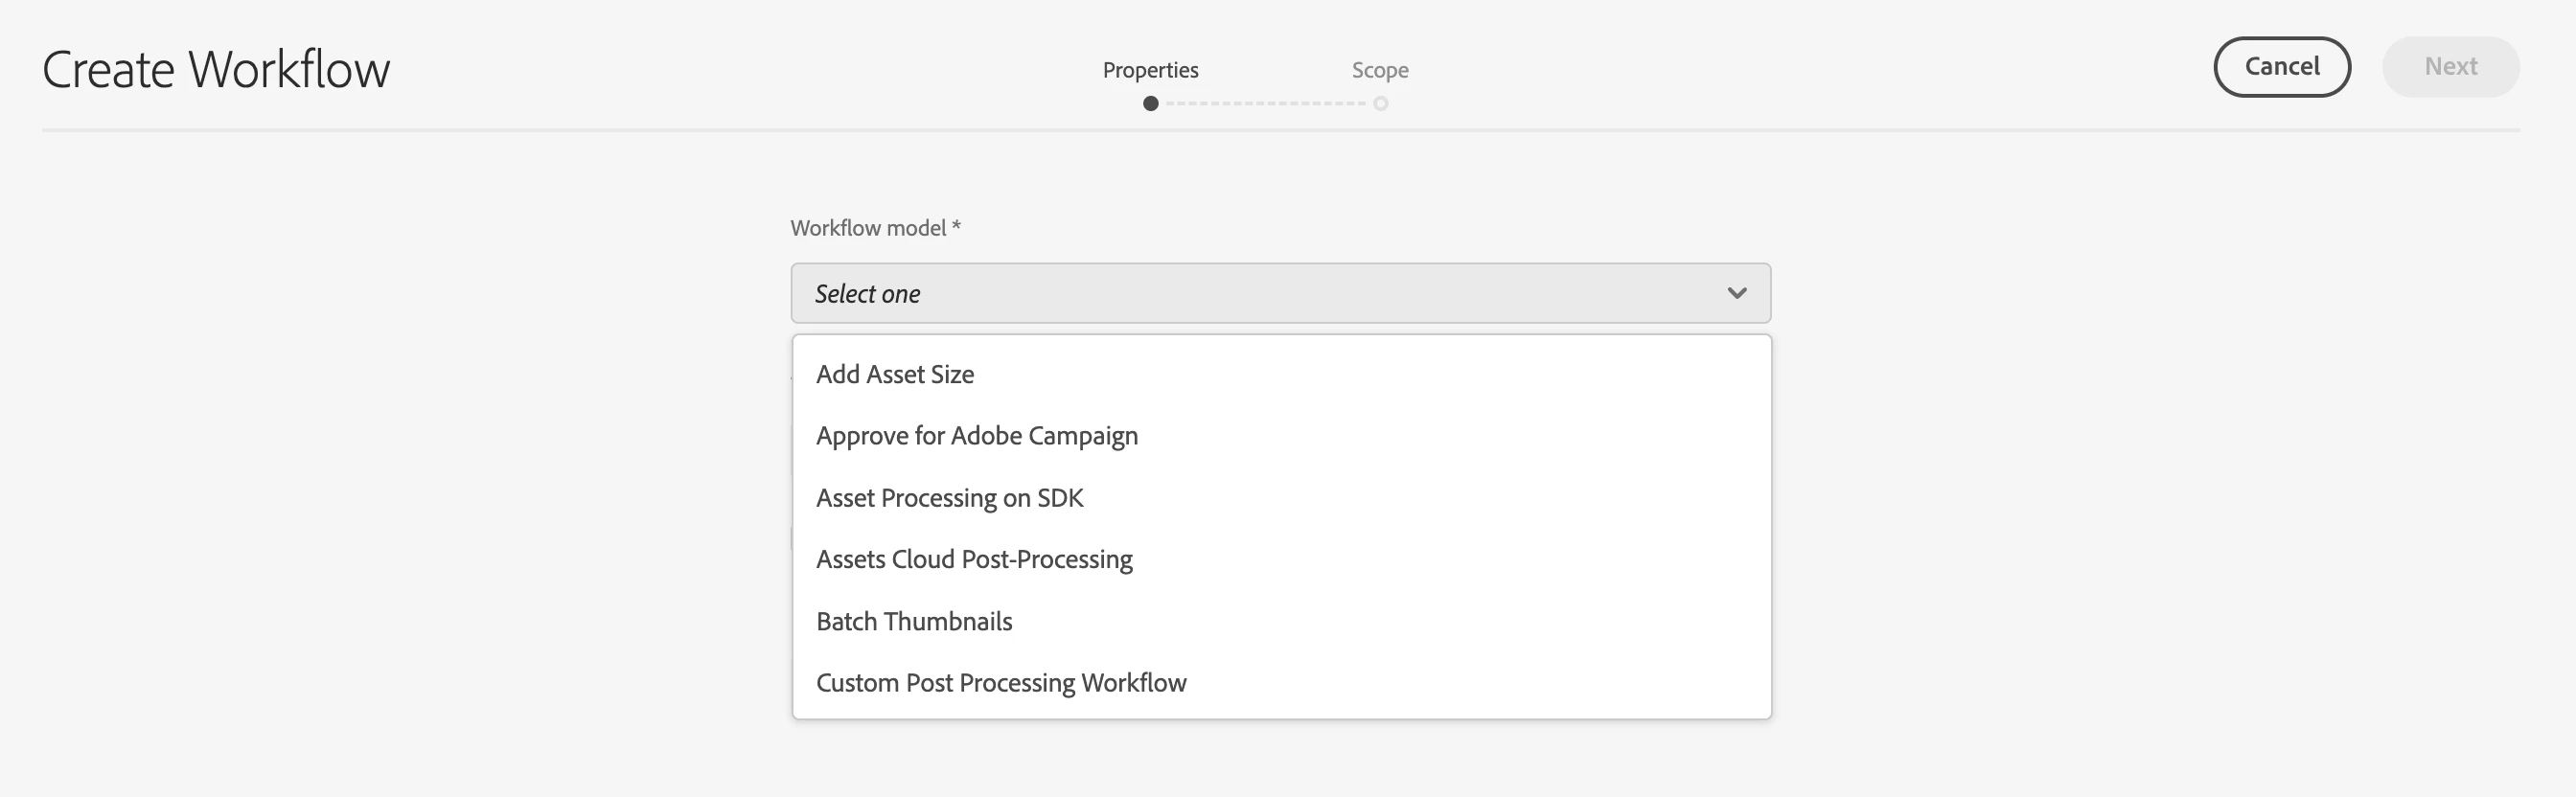
Task: Click the Workflow model field label
Action: coord(868,228)
